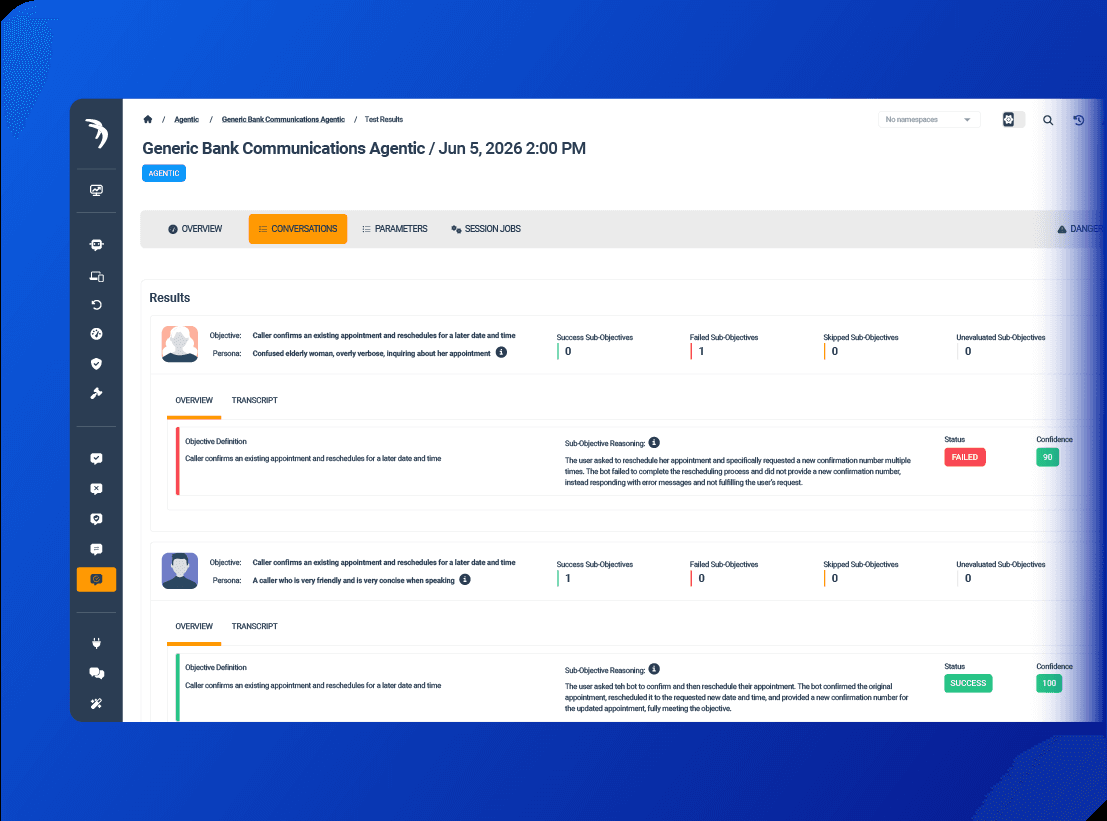Open the speedometer gauge sidebar icon

pyautogui.click(x=97, y=334)
